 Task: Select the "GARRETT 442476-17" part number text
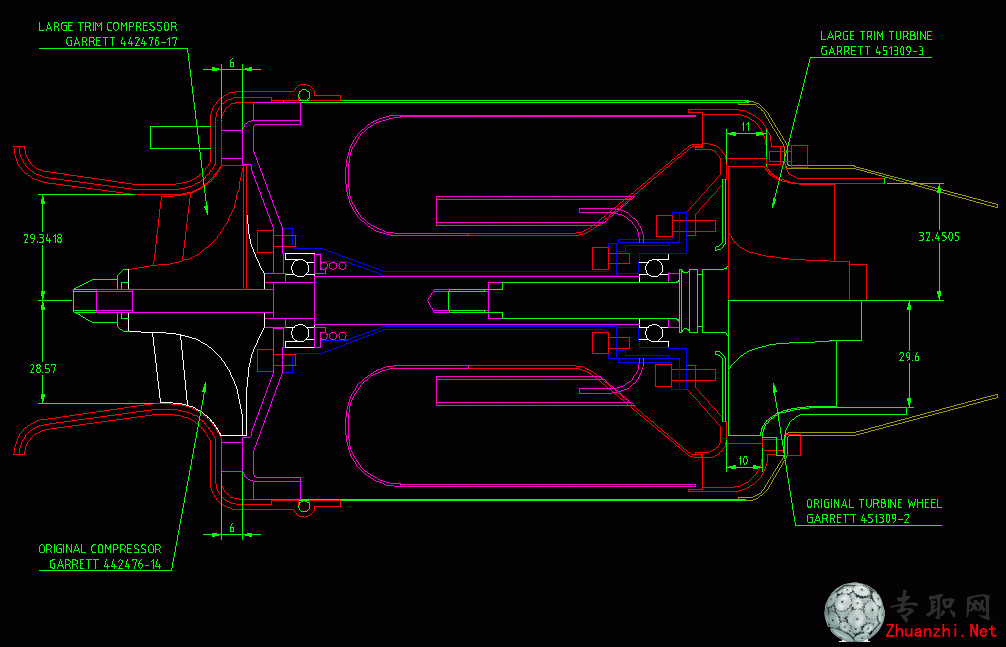point(121,42)
